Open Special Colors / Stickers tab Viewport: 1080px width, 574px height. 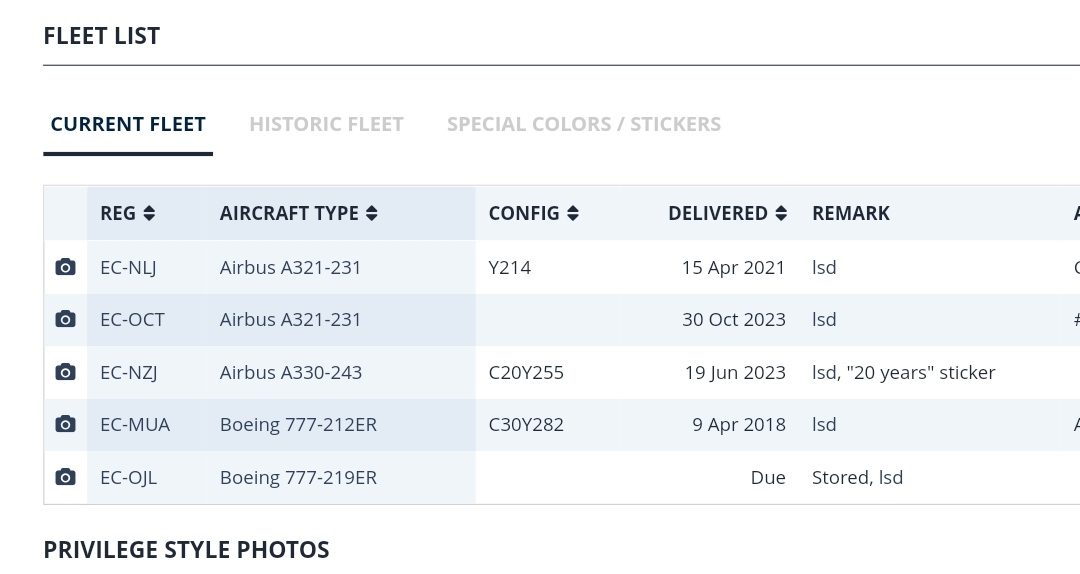pos(583,124)
